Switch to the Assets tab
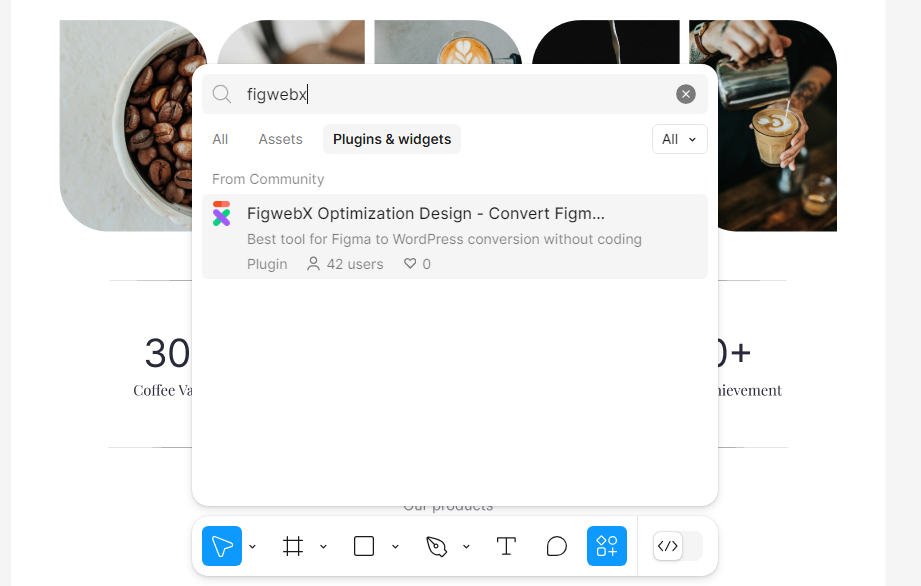Screen dimensions: 921x586 pos(280,139)
